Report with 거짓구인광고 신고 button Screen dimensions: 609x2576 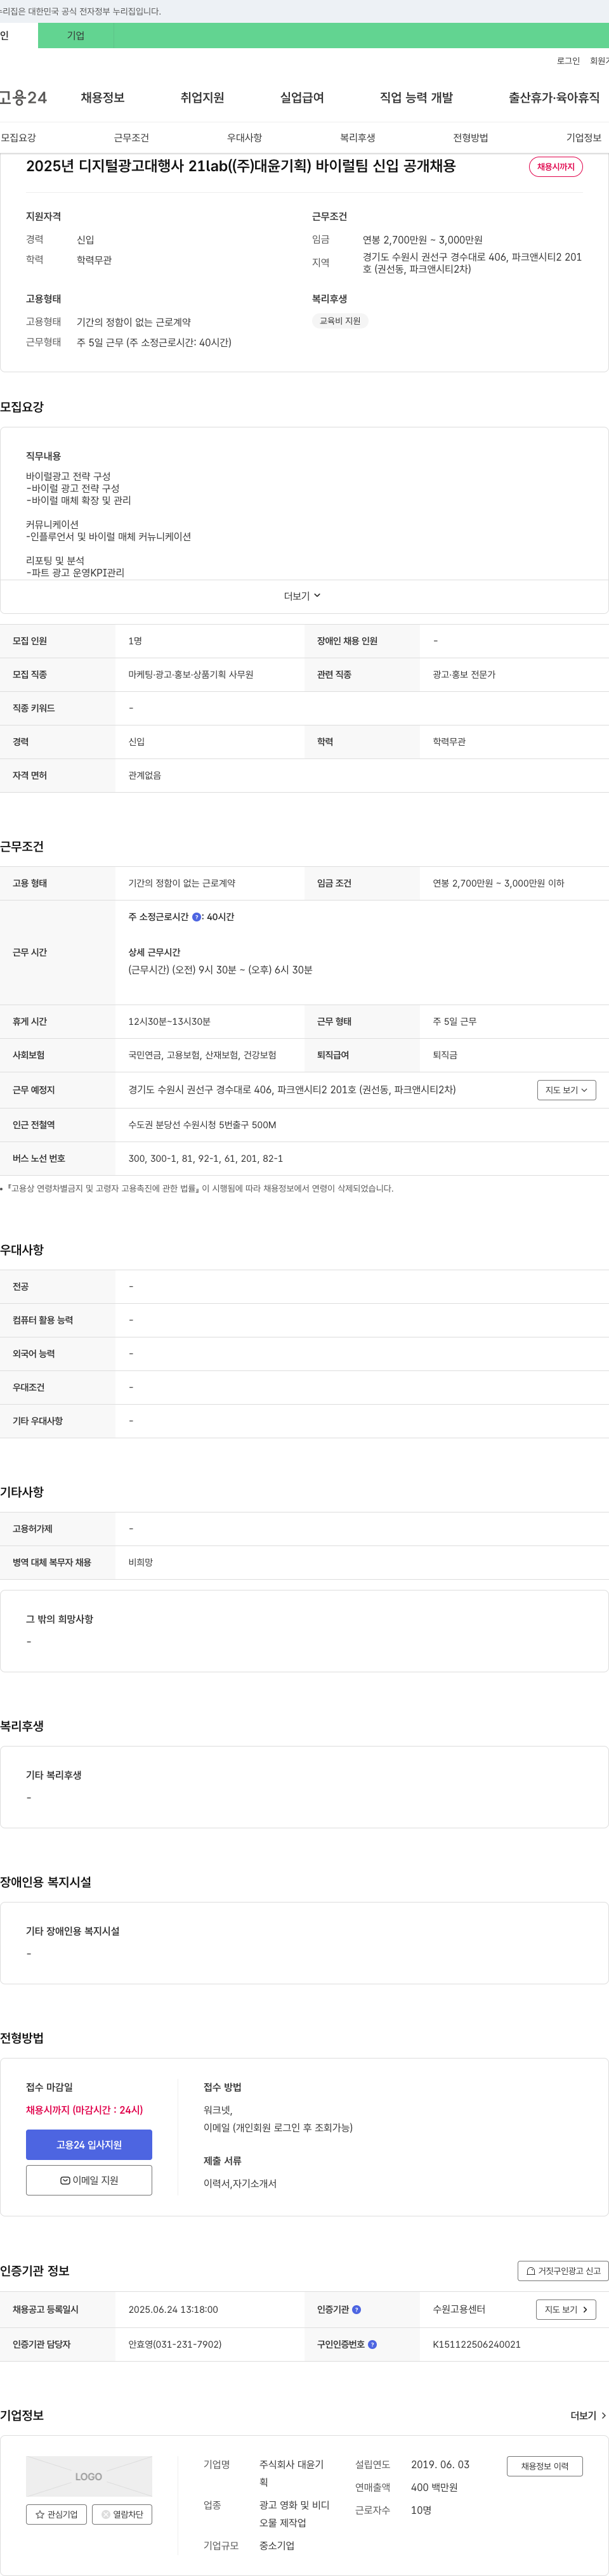point(563,2271)
